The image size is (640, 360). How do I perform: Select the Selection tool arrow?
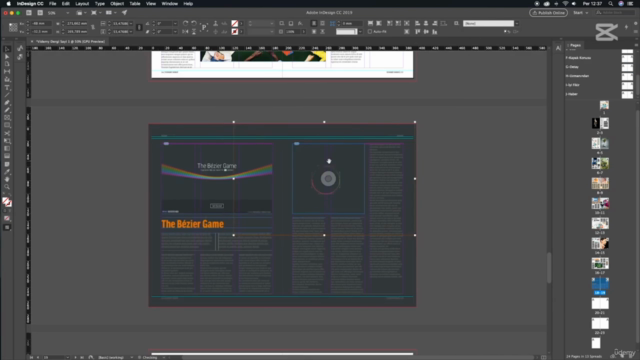point(7,49)
